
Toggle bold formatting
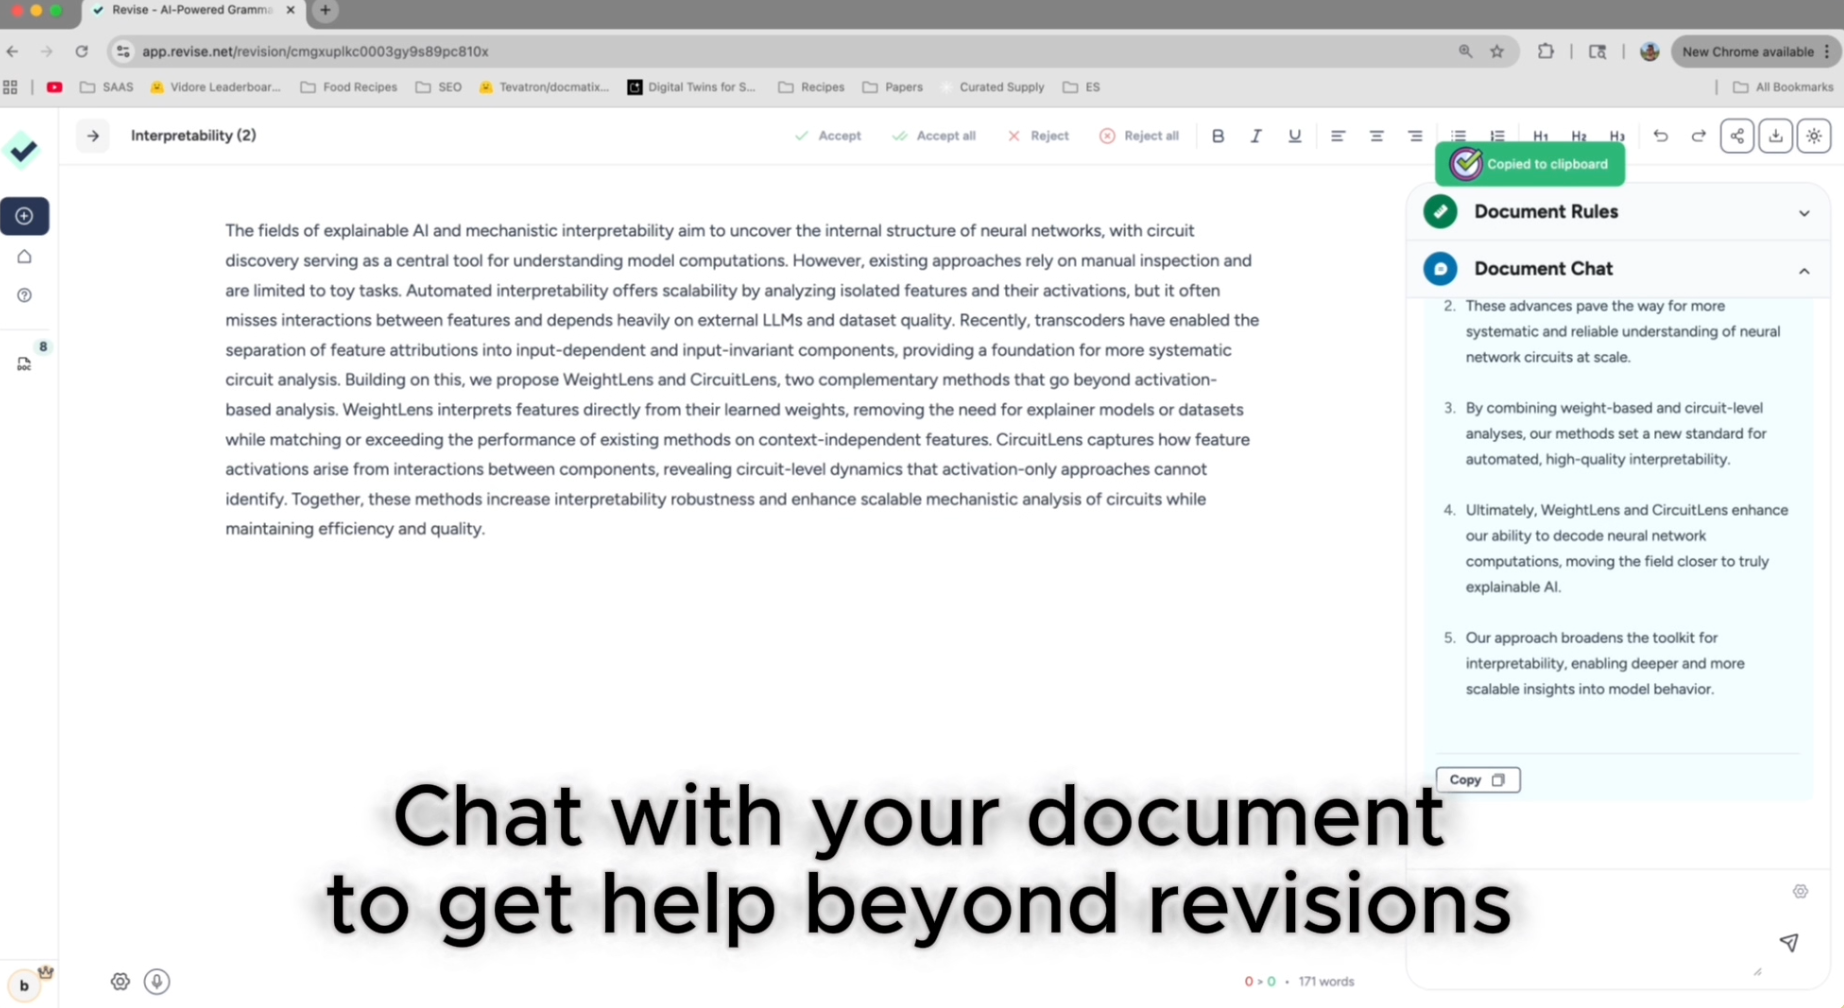1217,136
